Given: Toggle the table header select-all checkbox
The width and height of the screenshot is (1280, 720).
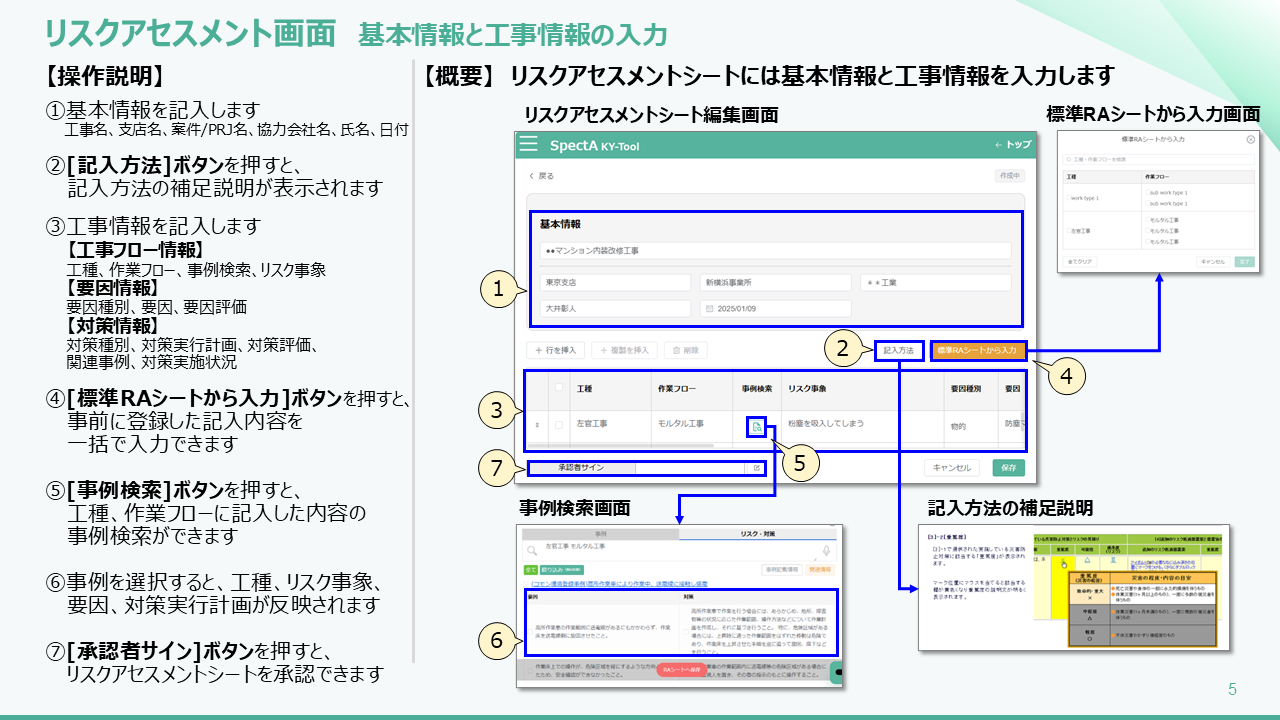Looking at the screenshot, I should coord(559,388).
